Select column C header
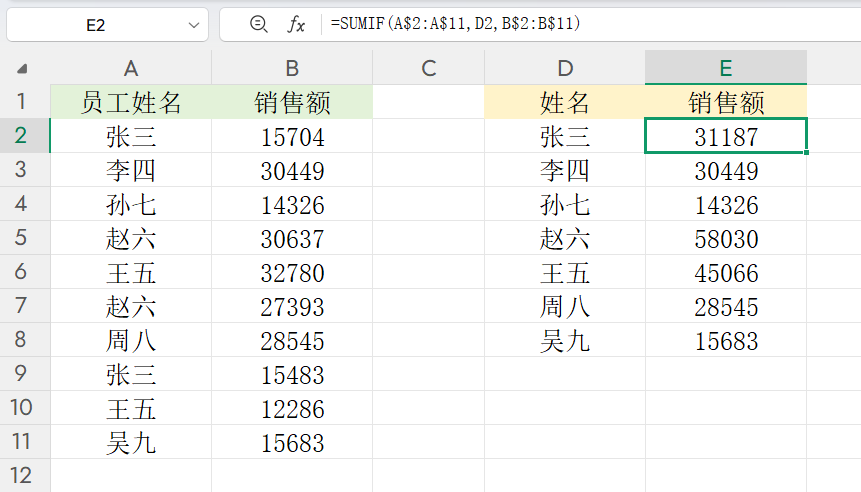The width and height of the screenshot is (861, 492). tap(428, 68)
